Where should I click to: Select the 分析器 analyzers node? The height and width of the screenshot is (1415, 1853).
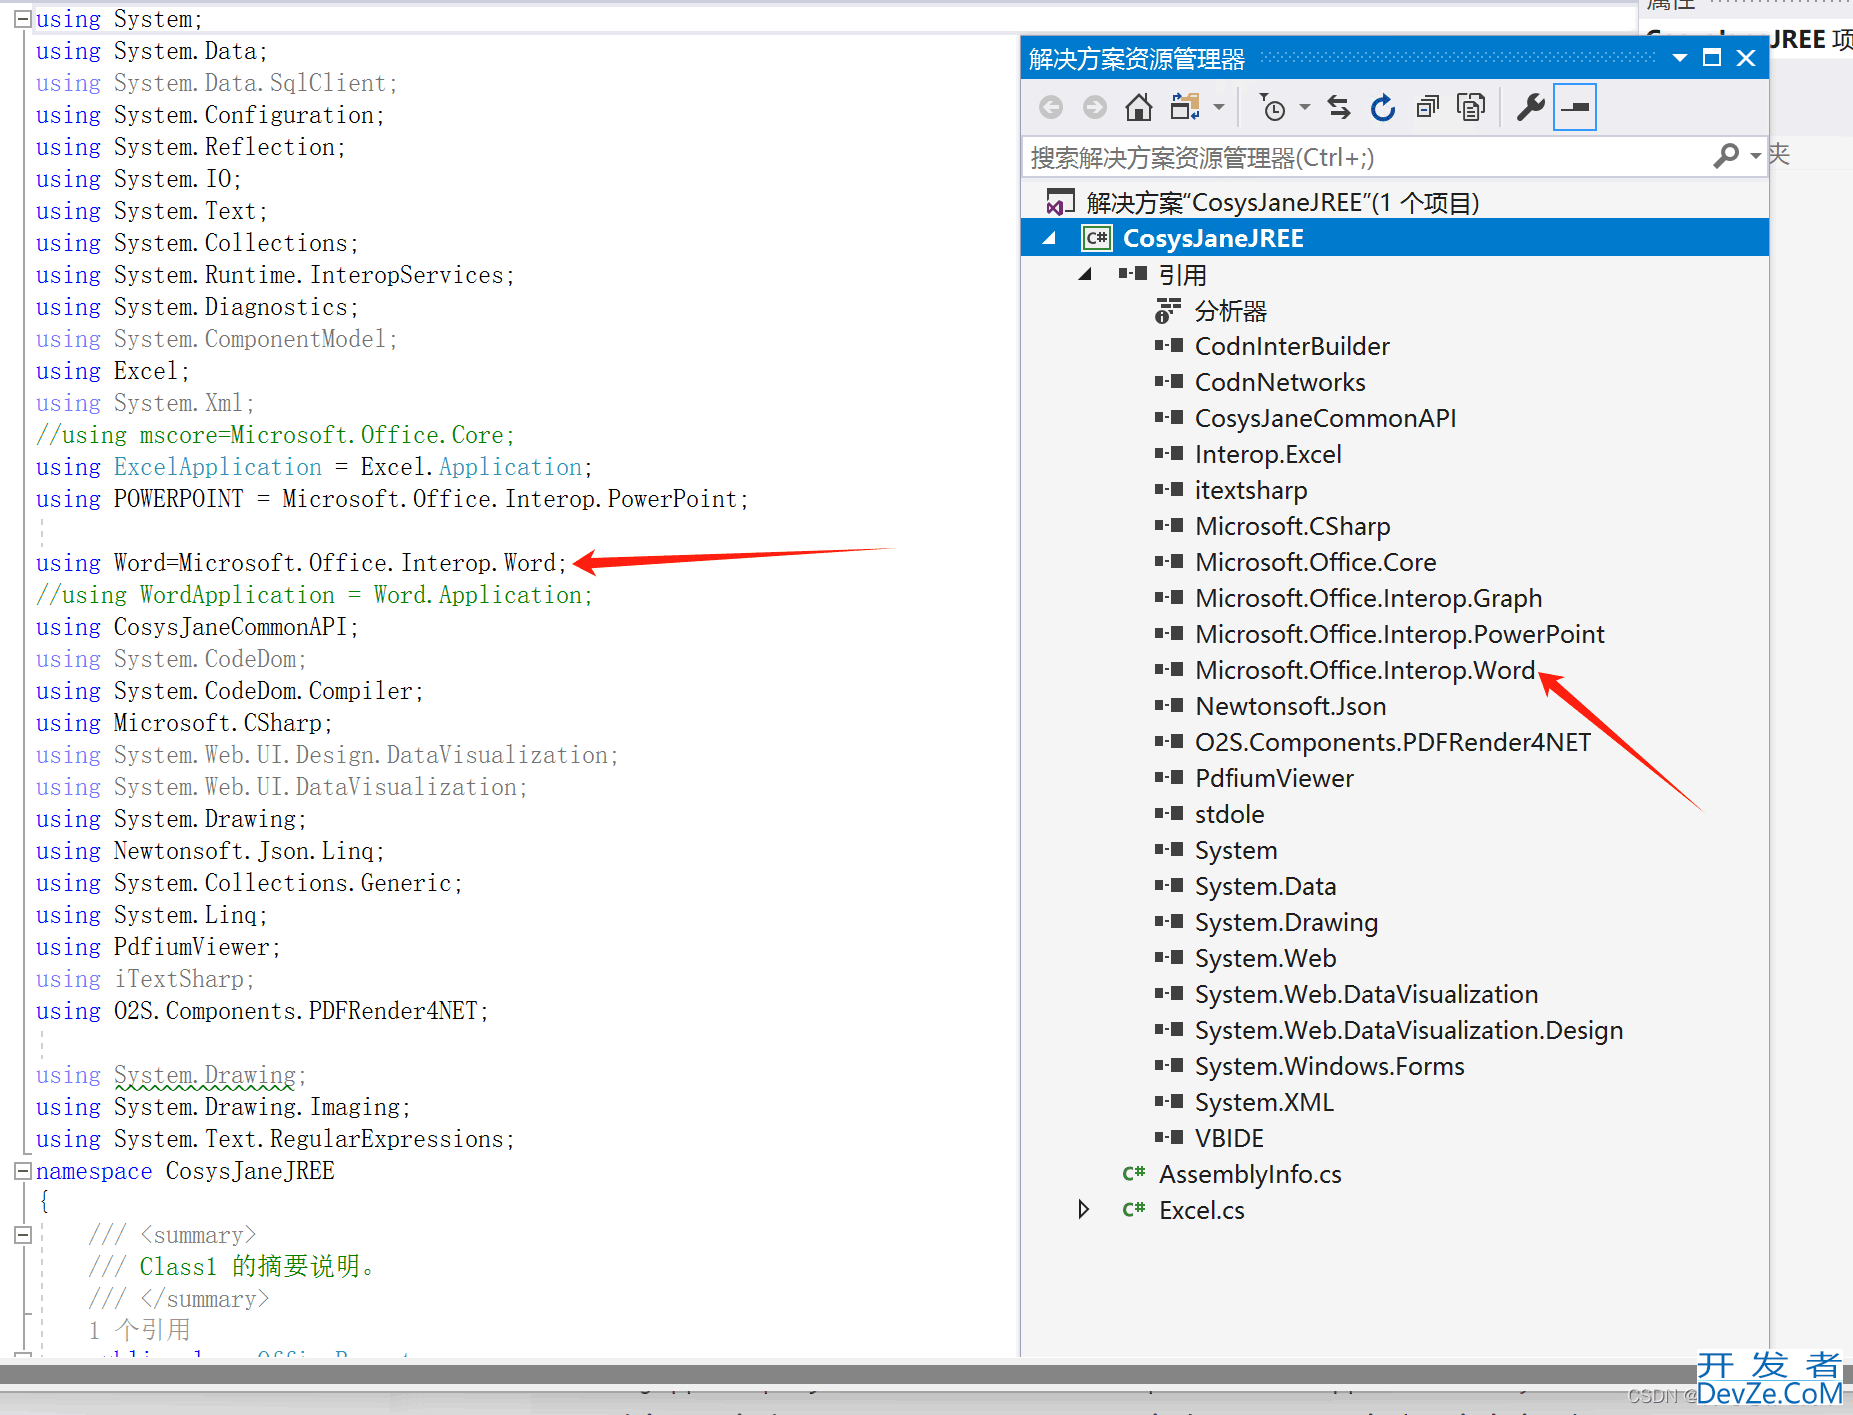[x=1230, y=311]
